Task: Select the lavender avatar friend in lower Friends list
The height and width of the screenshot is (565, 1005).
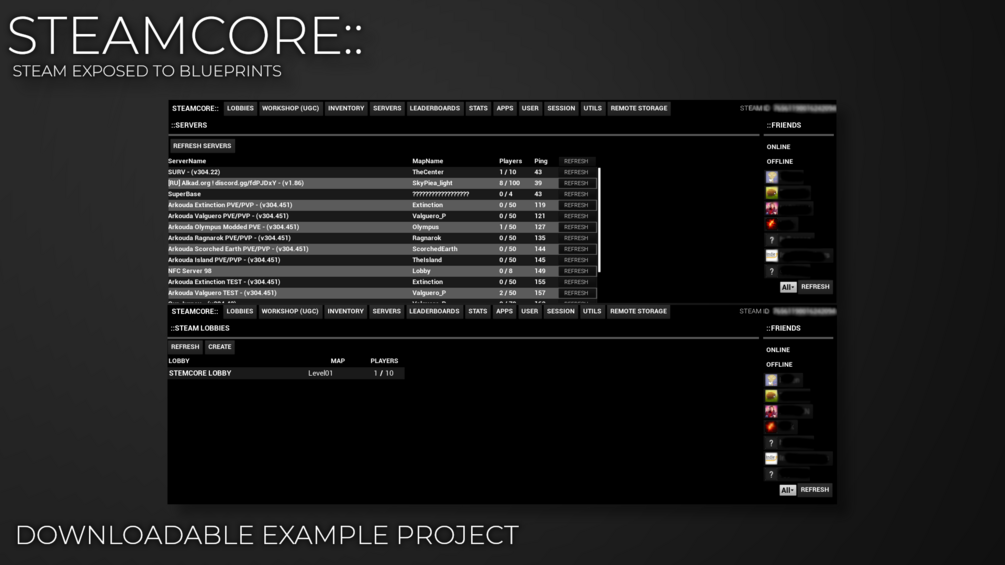Action: pyautogui.click(x=771, y=380)
